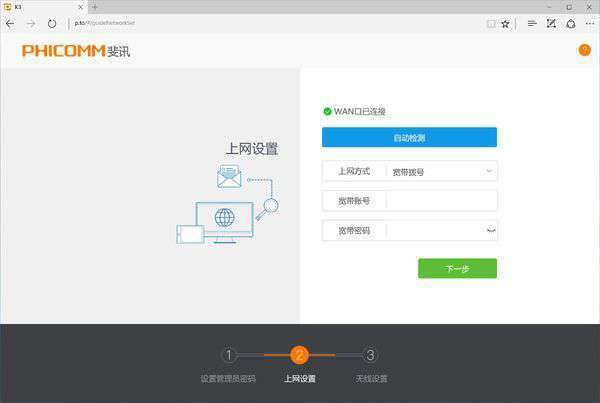Refresh the page with reload icon
600x403 pixels.
(x=52, y=23)
